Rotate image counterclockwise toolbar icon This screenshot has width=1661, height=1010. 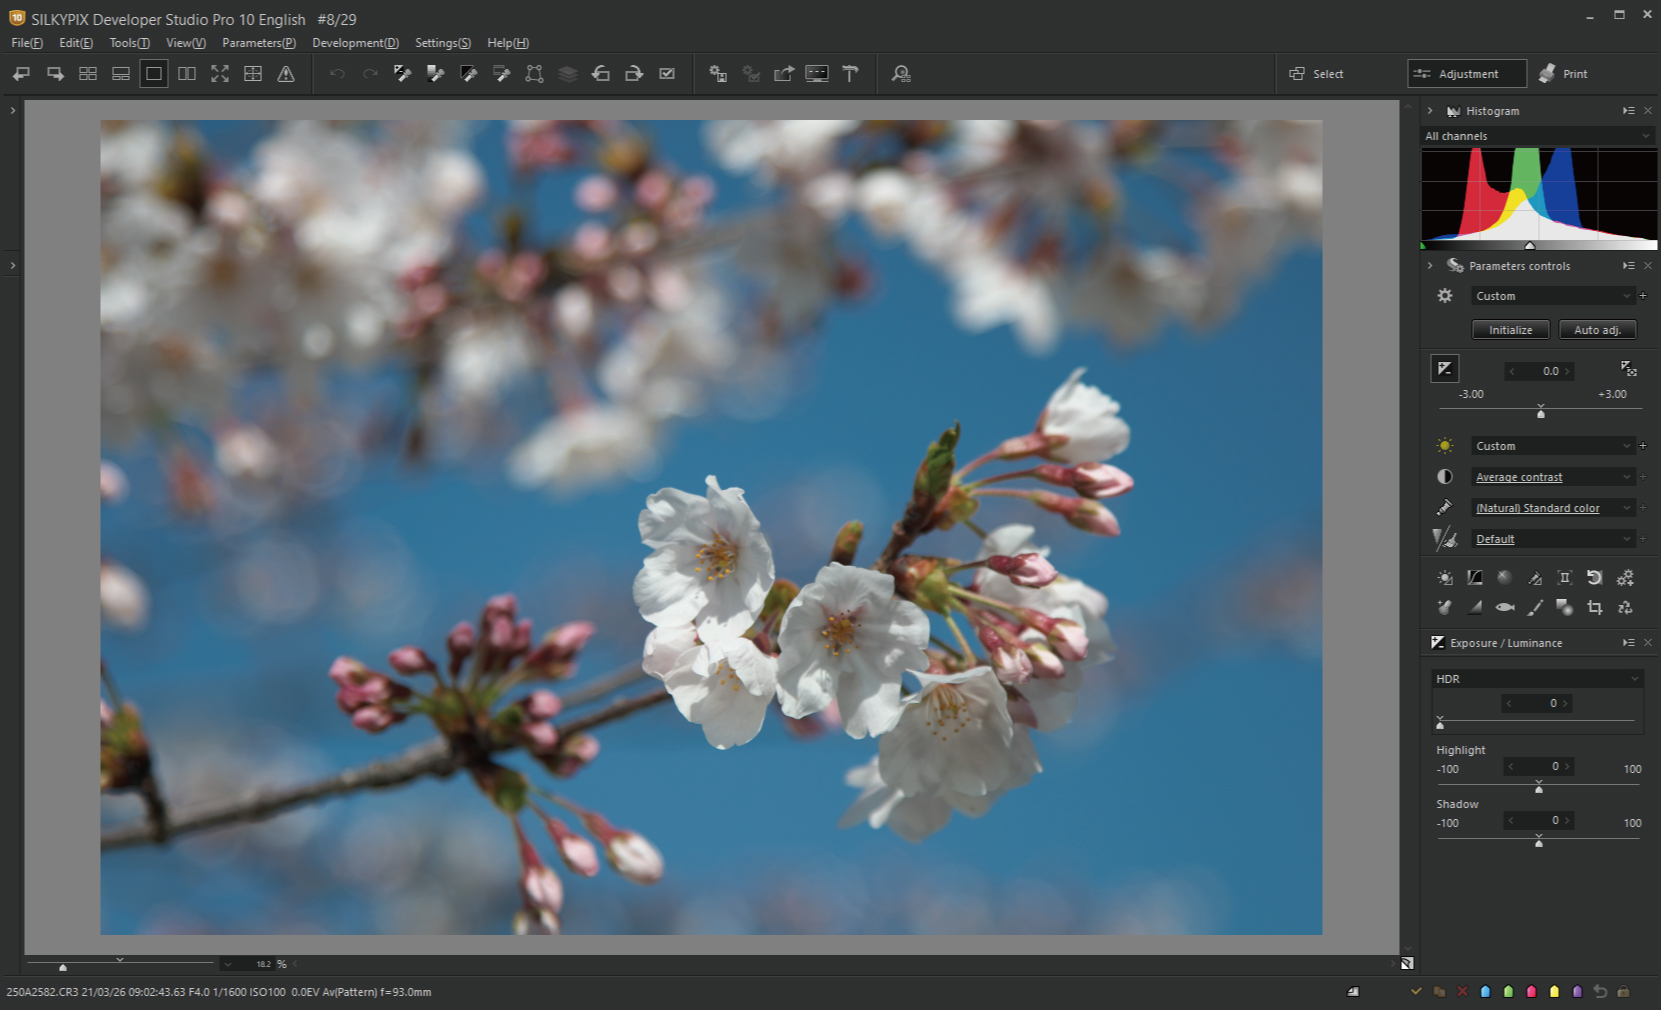pos(601,74)
